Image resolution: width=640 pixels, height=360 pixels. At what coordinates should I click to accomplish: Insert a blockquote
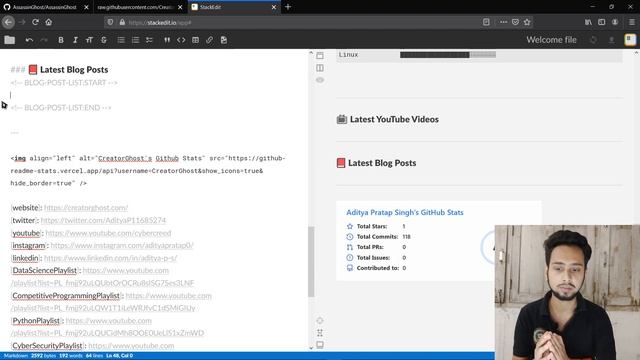[x=167, y=40]
